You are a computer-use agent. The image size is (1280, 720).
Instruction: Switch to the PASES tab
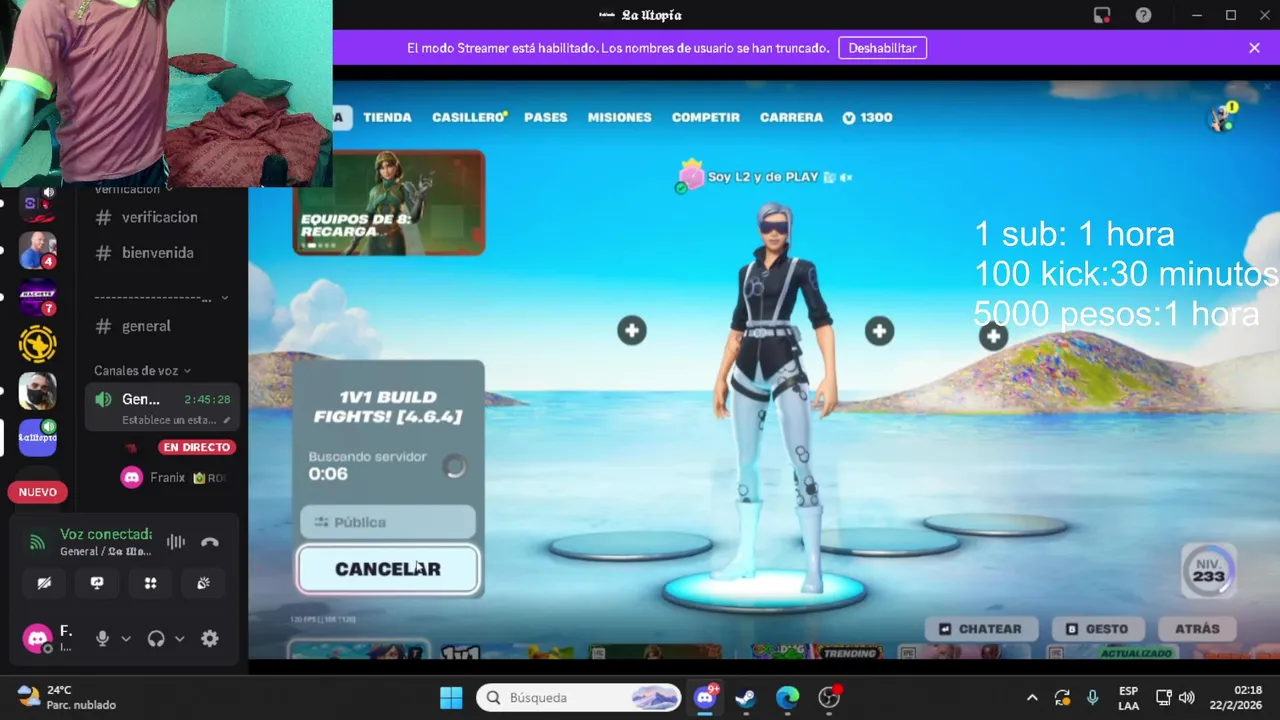[x=545, y=117]
